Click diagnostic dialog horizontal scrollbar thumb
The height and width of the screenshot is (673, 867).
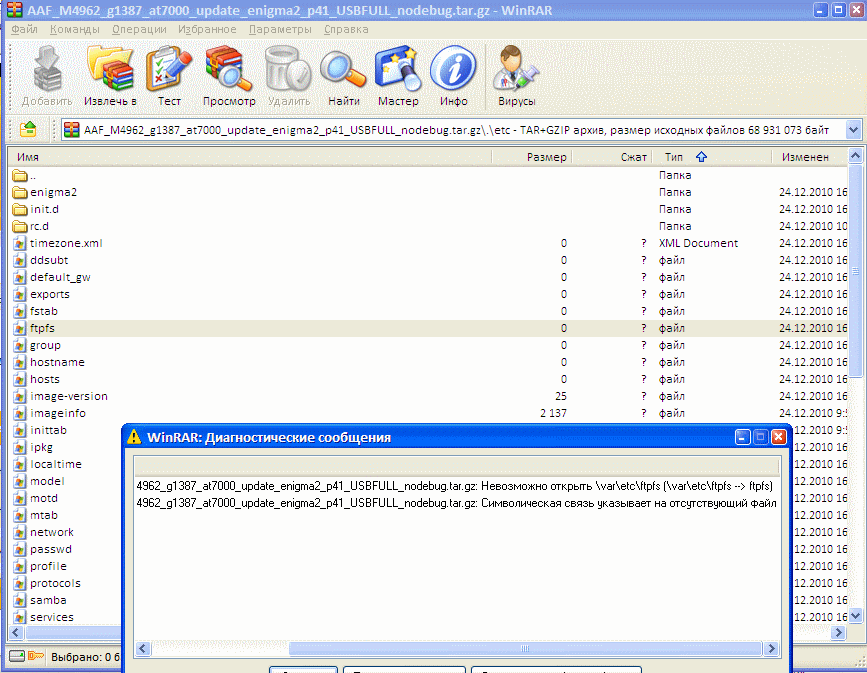point(525,648)
